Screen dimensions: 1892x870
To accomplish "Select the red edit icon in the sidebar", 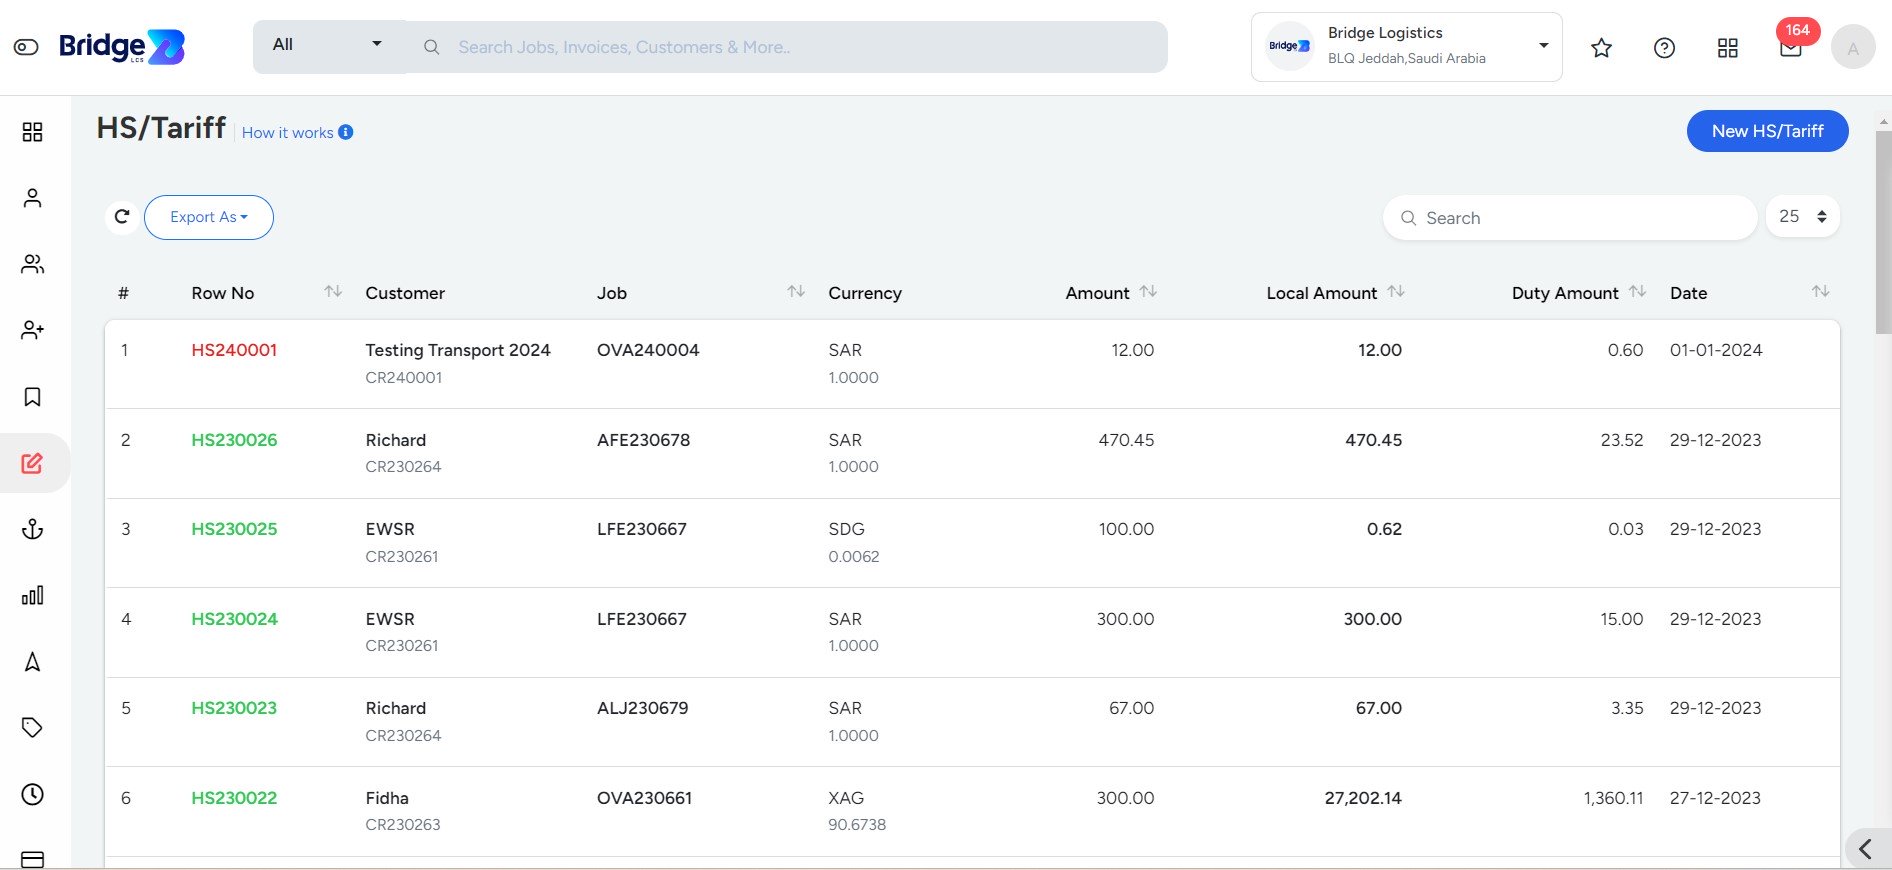I will 32,463.
